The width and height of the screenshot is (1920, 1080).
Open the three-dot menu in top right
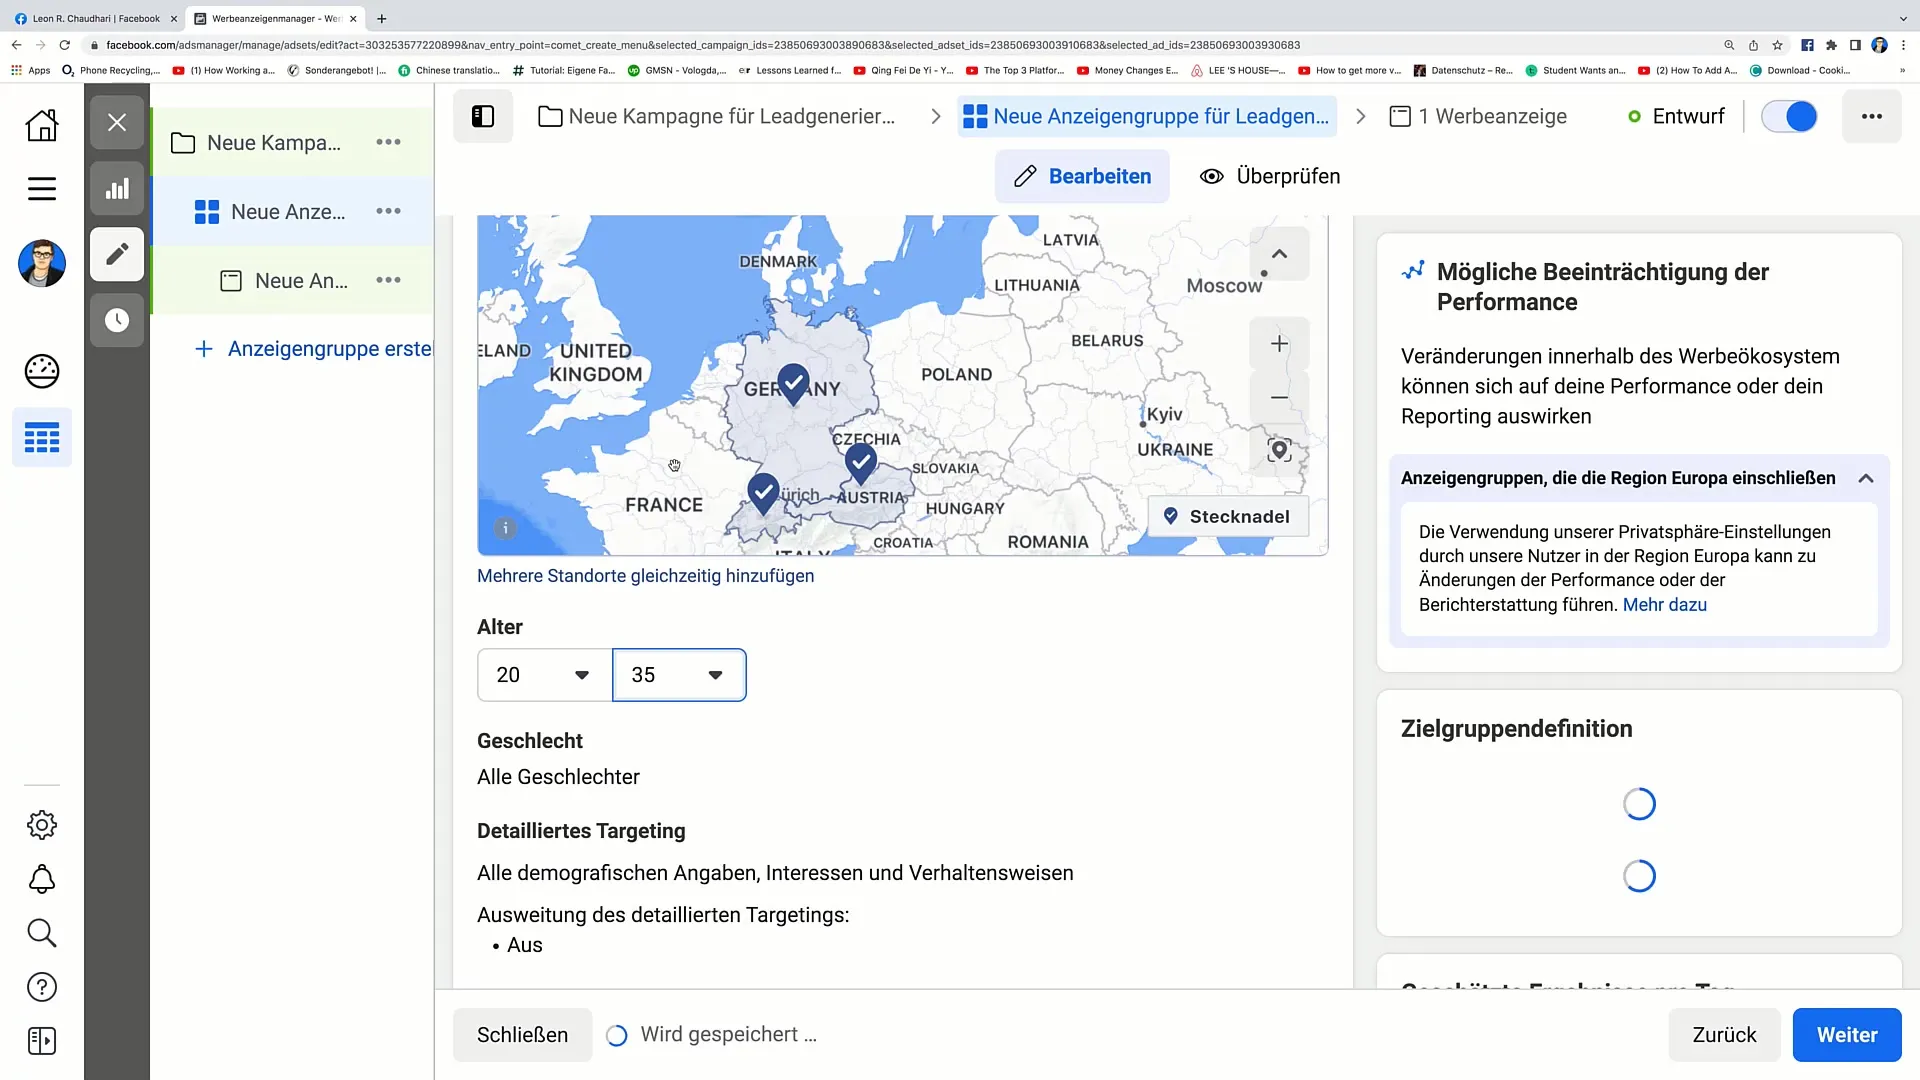pyautogui.click(x=1872, y=116)
